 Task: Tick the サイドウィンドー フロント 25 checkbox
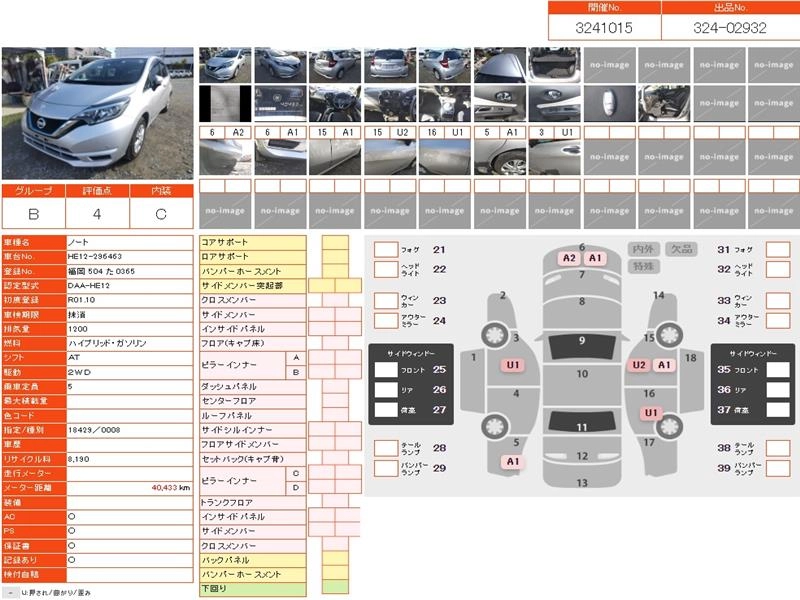pos(386,369)
